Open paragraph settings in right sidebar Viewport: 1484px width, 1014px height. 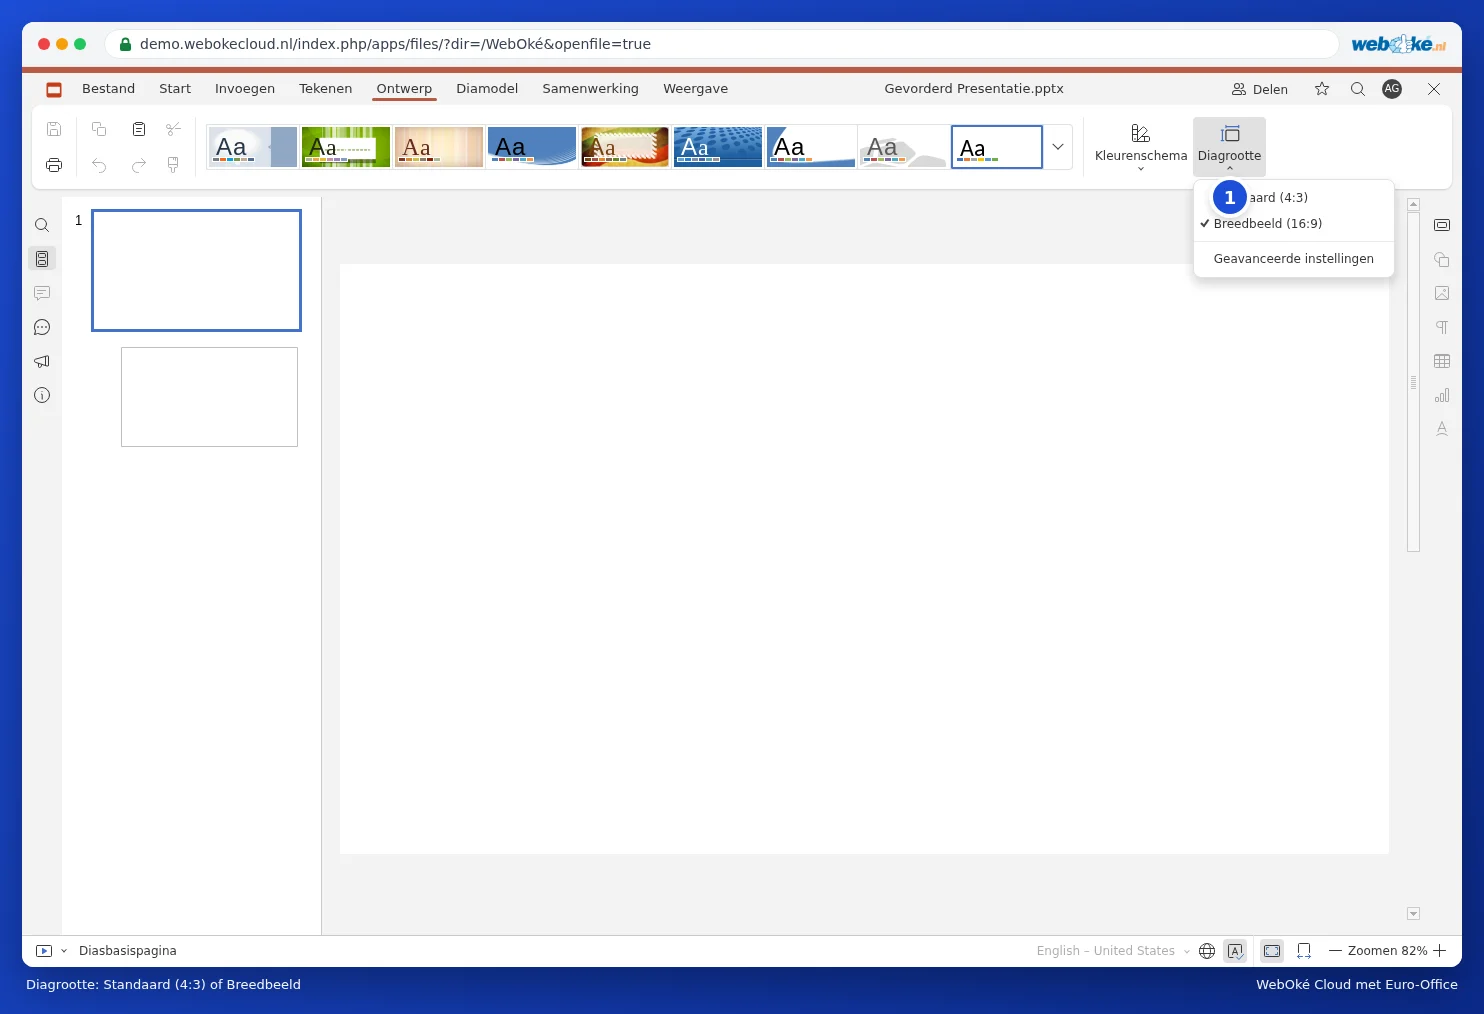point(1442,327)
